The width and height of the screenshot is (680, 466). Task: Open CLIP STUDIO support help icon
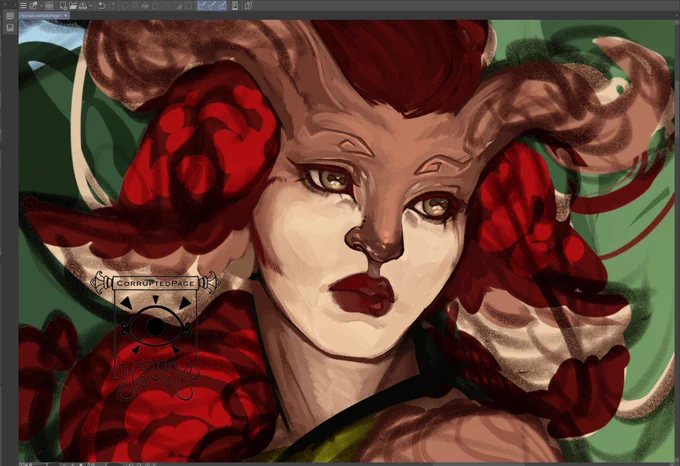pyautogui.click(x=248, y=6)
